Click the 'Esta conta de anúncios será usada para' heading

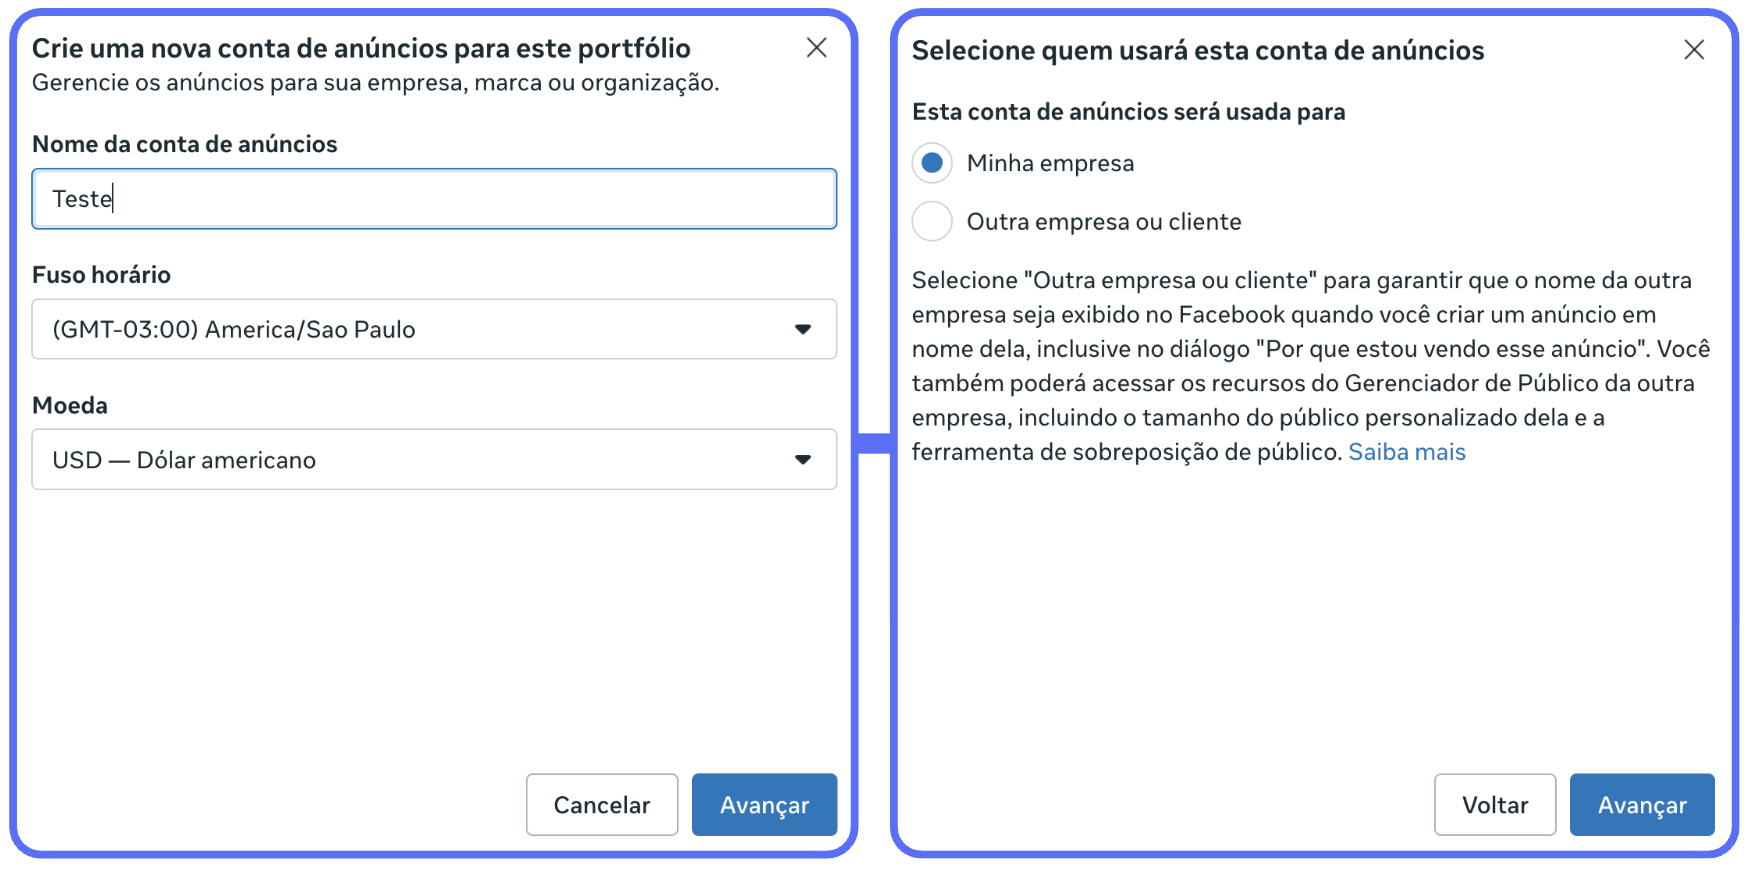(x=1128, y=112)
